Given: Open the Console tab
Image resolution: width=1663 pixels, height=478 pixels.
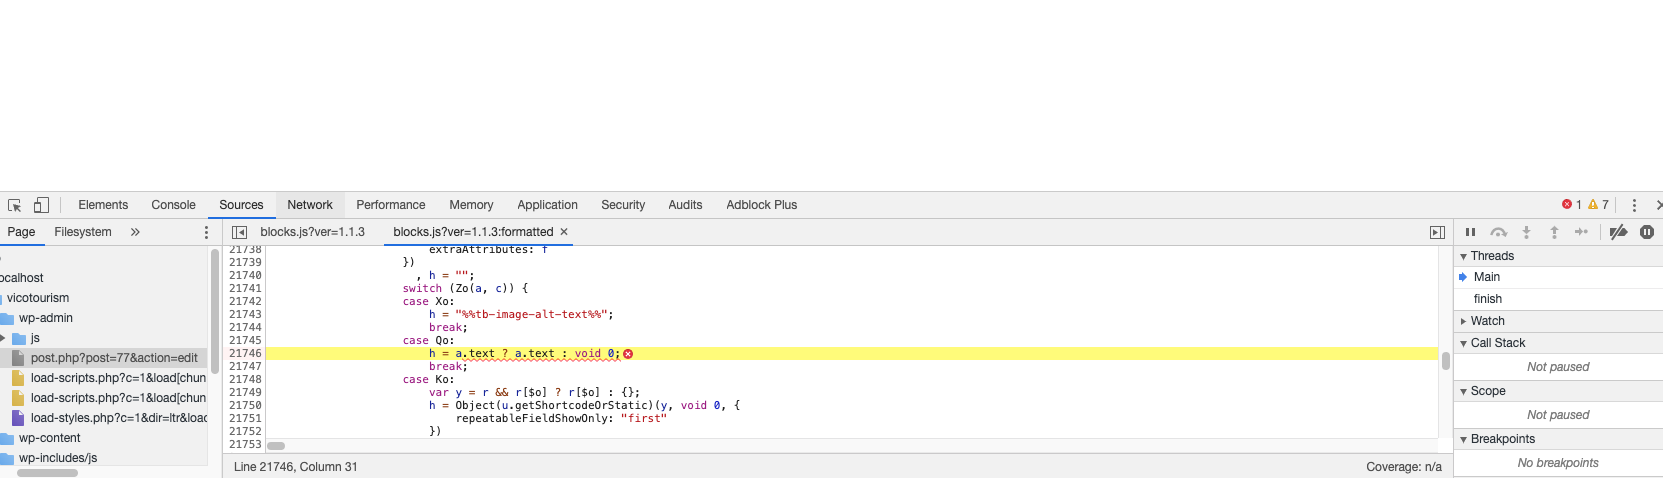Looking at the screenshot, I should [173, 205].
